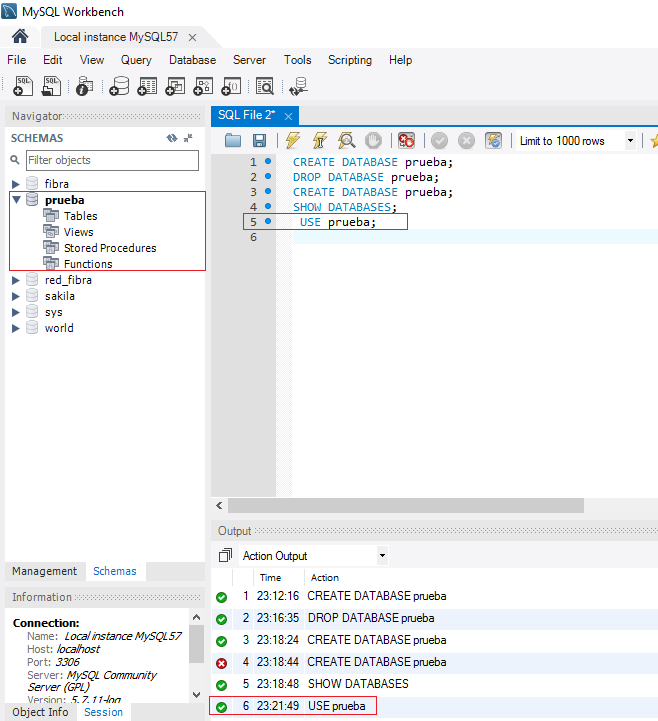Screen dimensions: 658x721
Task: Create a new schema icon
Action: tap(119, 86)
